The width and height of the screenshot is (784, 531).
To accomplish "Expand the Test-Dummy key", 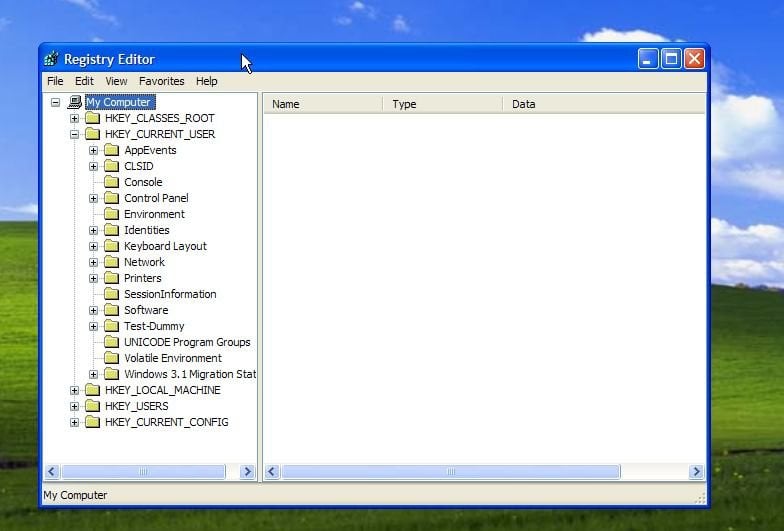I will click(94, 326).
